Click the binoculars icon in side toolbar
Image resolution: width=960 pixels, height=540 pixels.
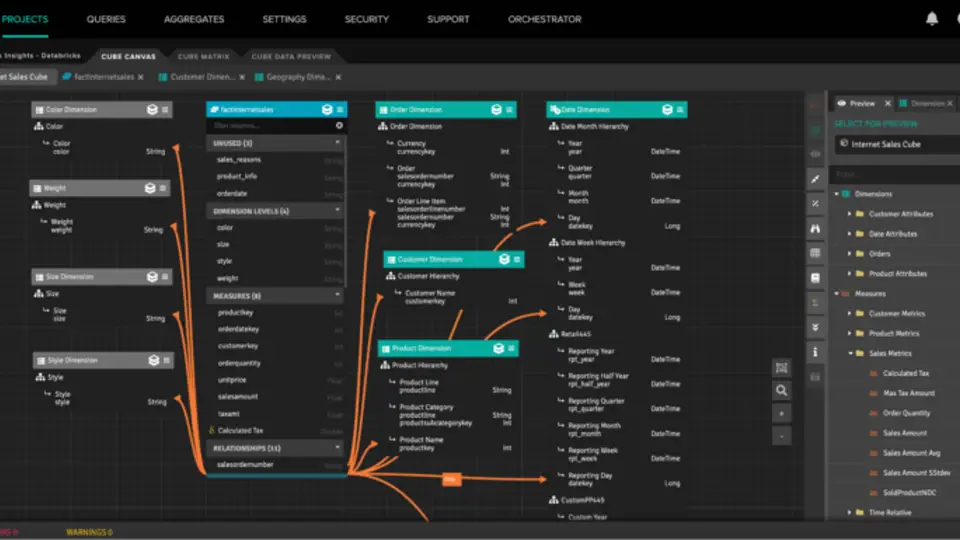pos(815,228)
